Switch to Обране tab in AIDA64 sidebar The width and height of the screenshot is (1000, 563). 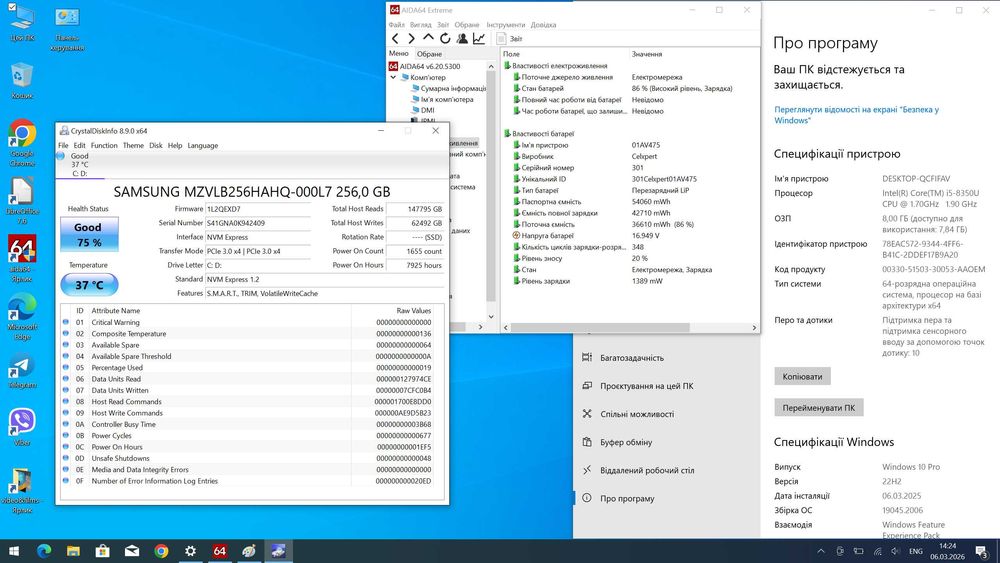tap(429, 54)
